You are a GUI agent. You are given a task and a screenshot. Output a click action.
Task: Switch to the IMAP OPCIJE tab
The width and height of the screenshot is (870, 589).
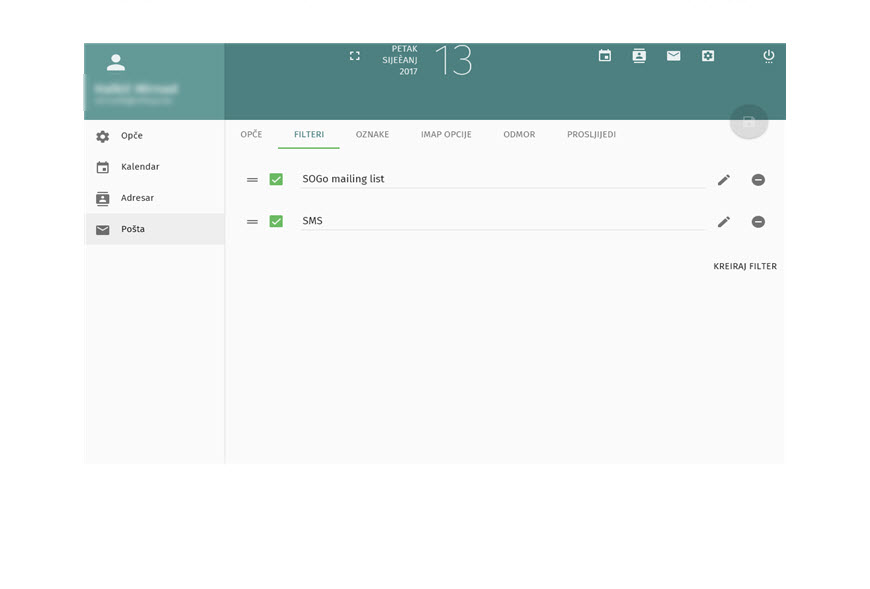click(x=446, y=134)
